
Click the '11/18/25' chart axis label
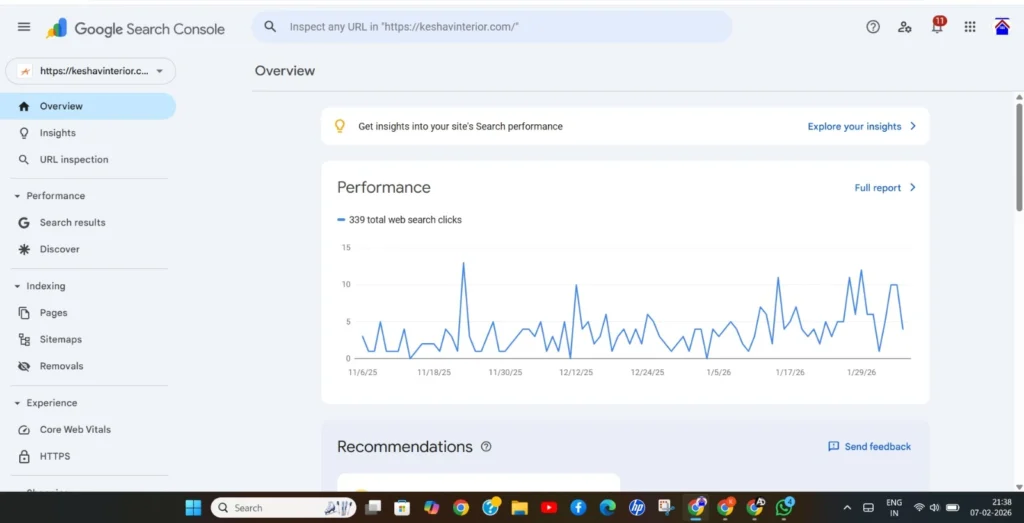click(434, 372)
